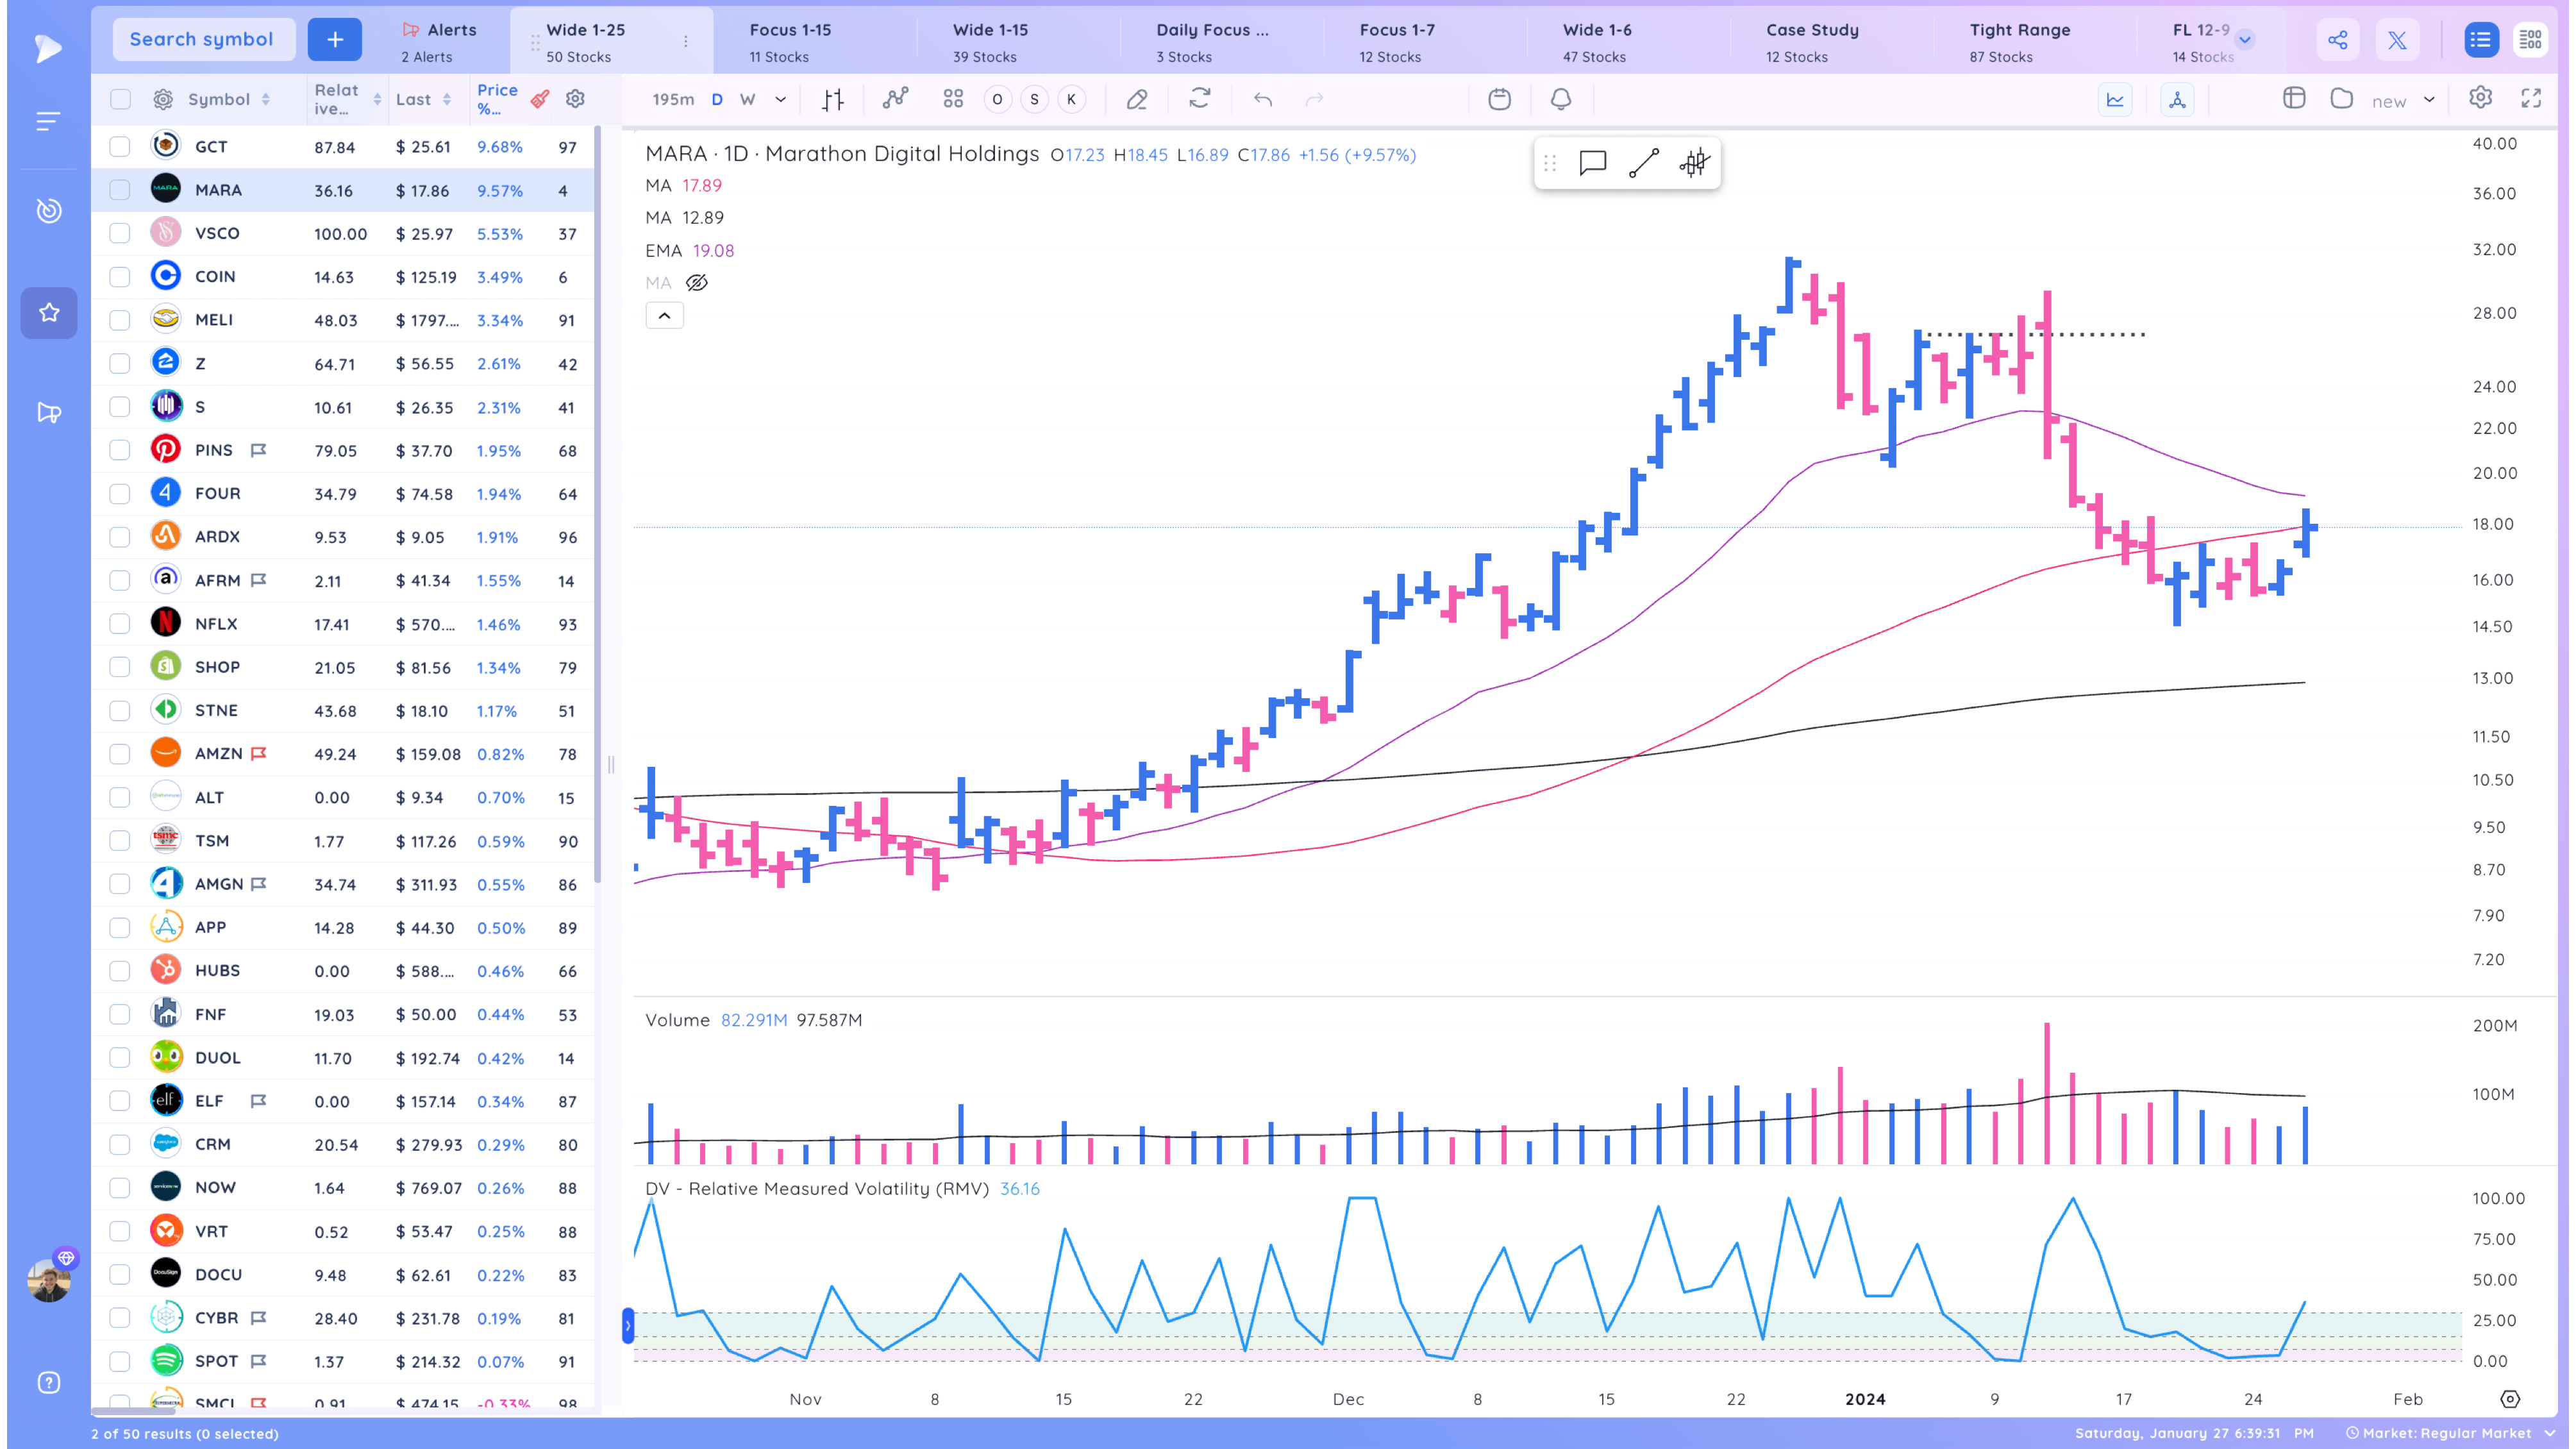Viewport: 2576px width, 1449px height.
Task: Open the help question mark icon
Action: (x=49, y=1382)
